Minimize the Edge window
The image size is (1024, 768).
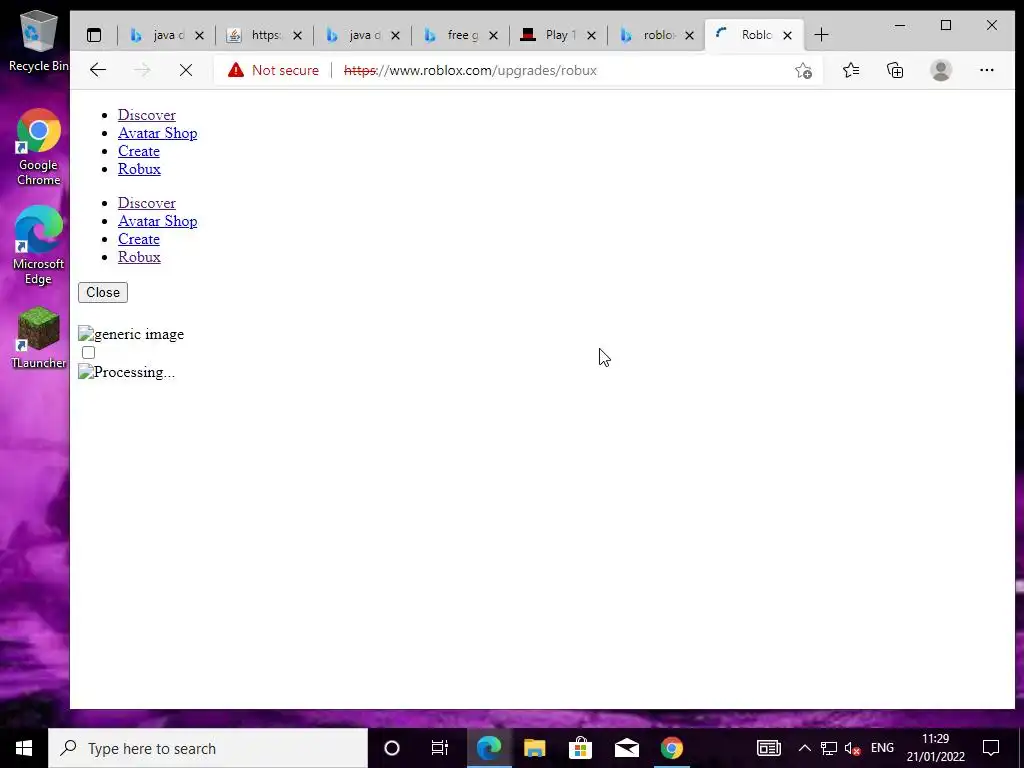900,25
